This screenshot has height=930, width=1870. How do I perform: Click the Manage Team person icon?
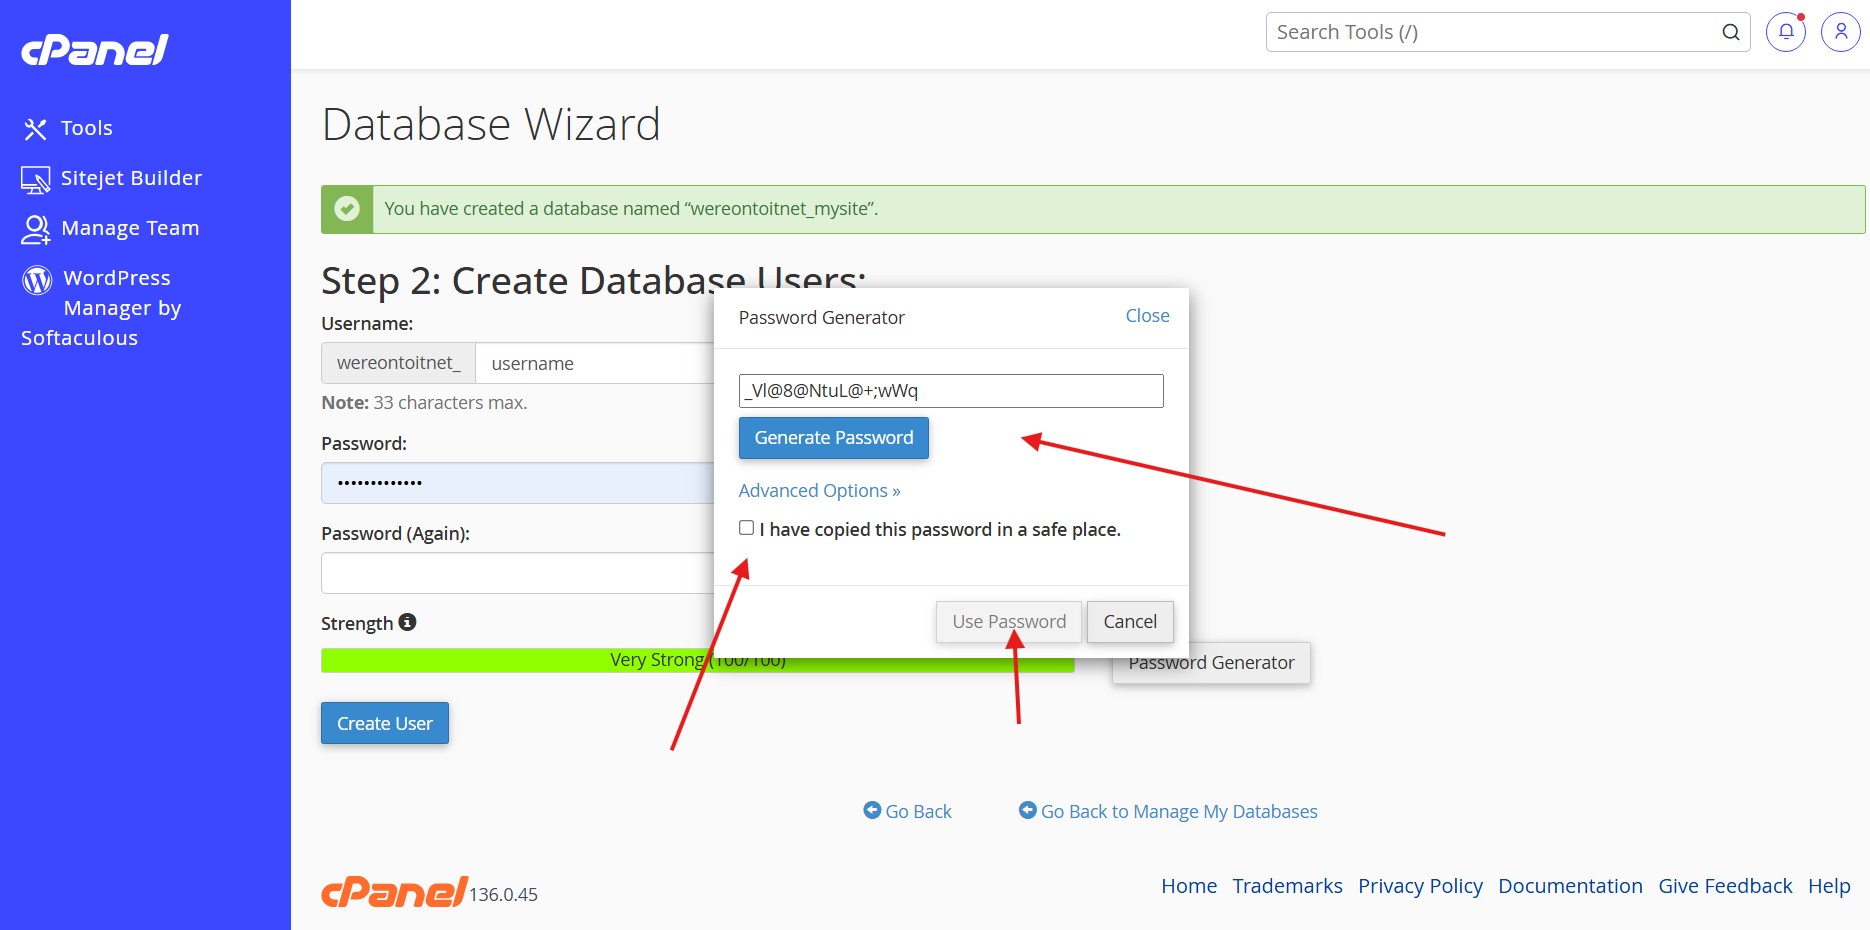pos(36,230)
